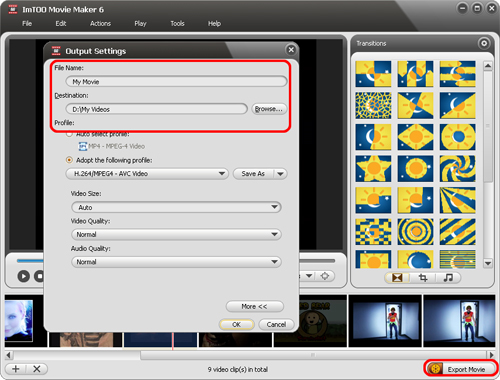Click the Destination path field
Viewport: 500px width, 380px height.
[x=156, y=109]
